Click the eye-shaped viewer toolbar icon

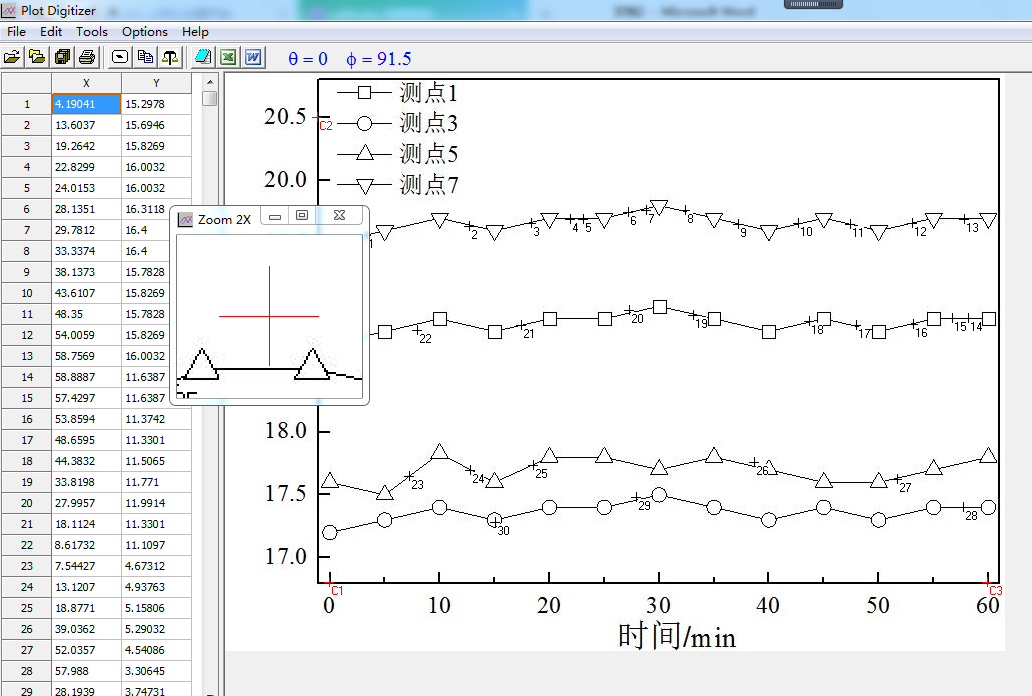pos(118,57)
